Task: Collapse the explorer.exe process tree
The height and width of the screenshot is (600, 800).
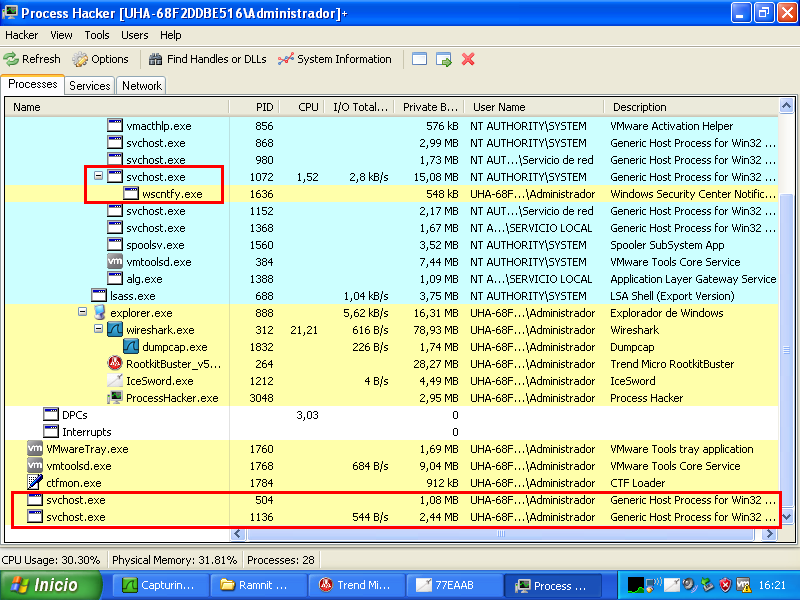Action: click(x=82, y=313)
